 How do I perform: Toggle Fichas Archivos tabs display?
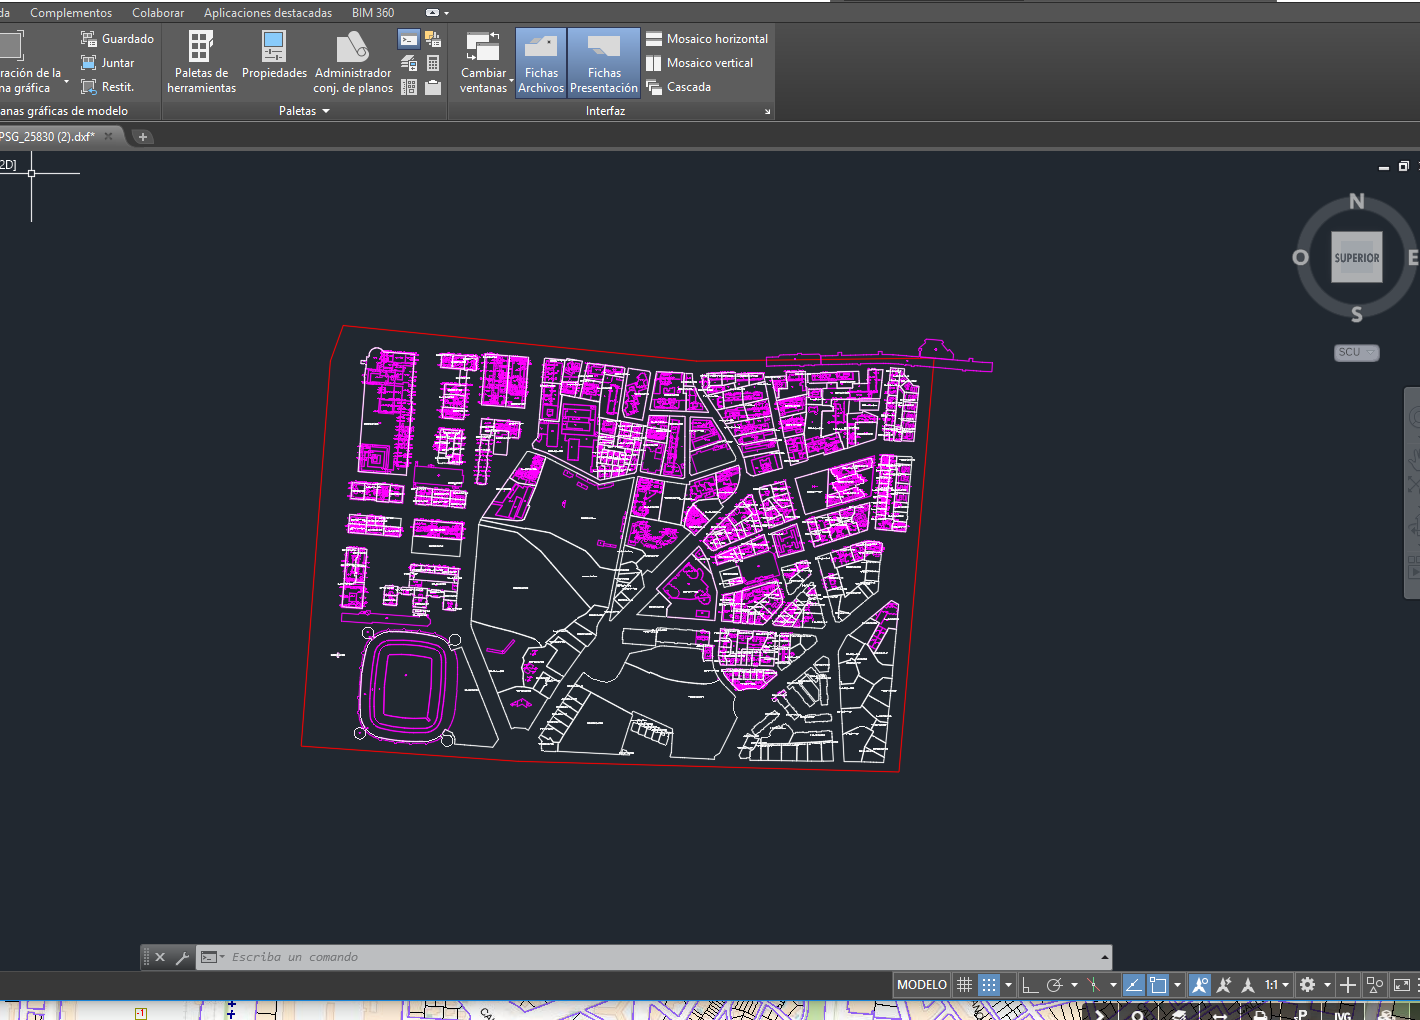pyautogui.click(x=541, y=62)
